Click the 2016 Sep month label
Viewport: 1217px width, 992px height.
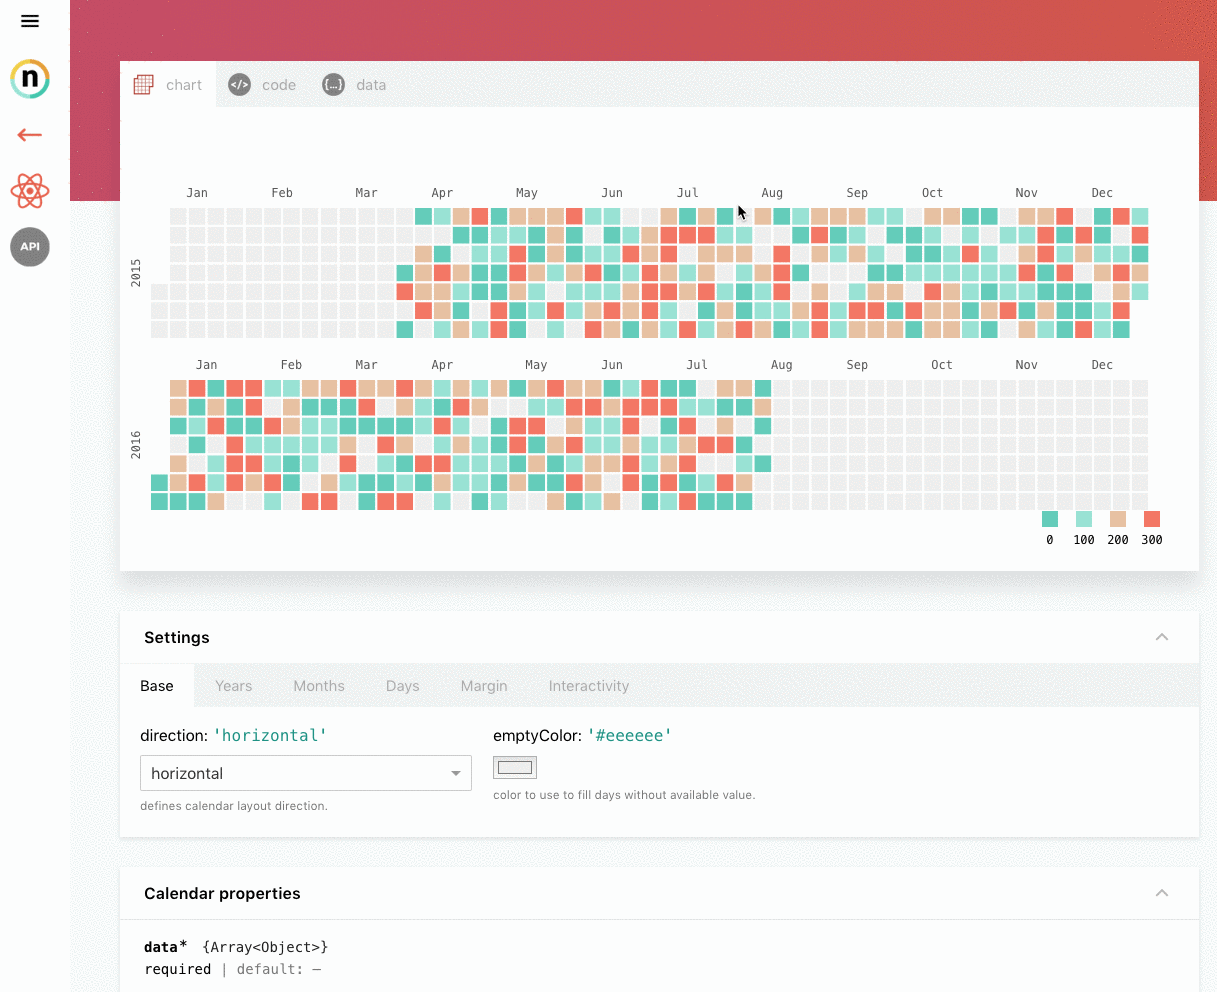pyautogui.click(x=857, y=365)
